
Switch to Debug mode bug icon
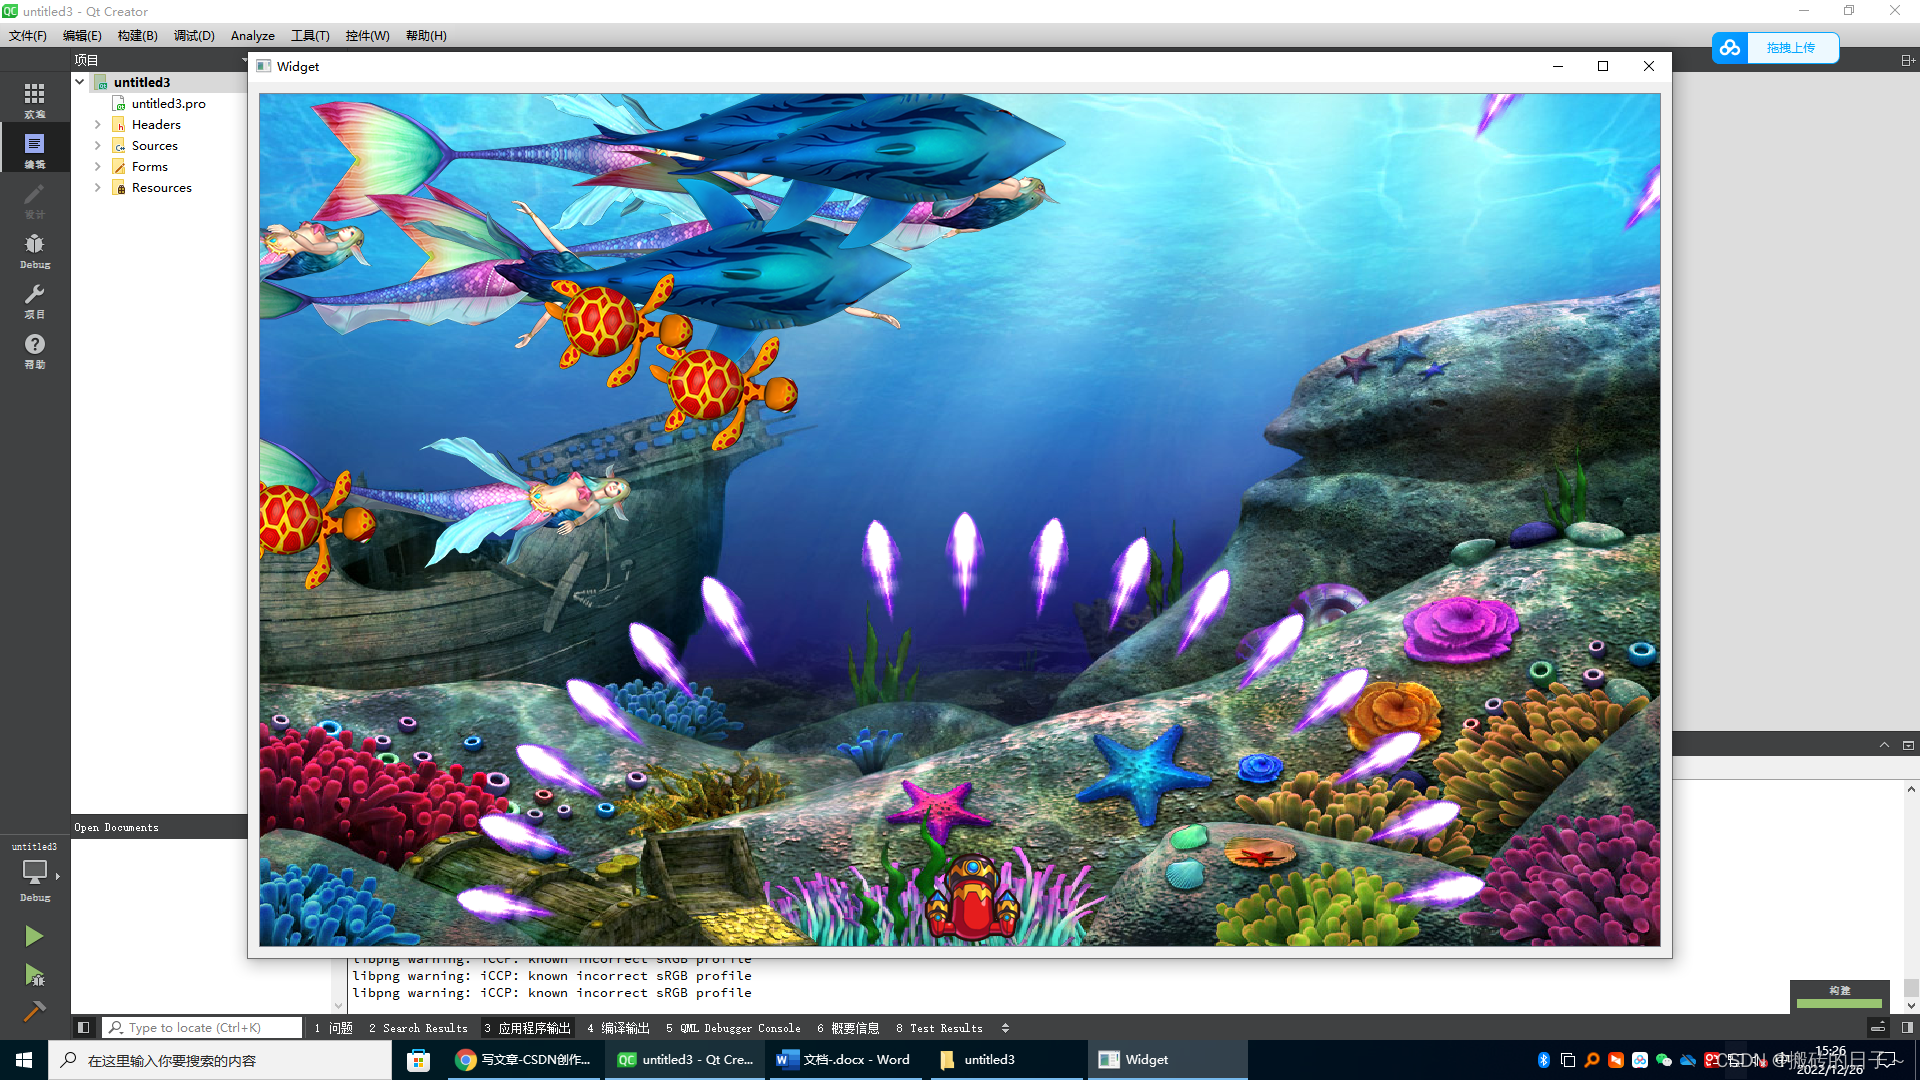point(35,250)
